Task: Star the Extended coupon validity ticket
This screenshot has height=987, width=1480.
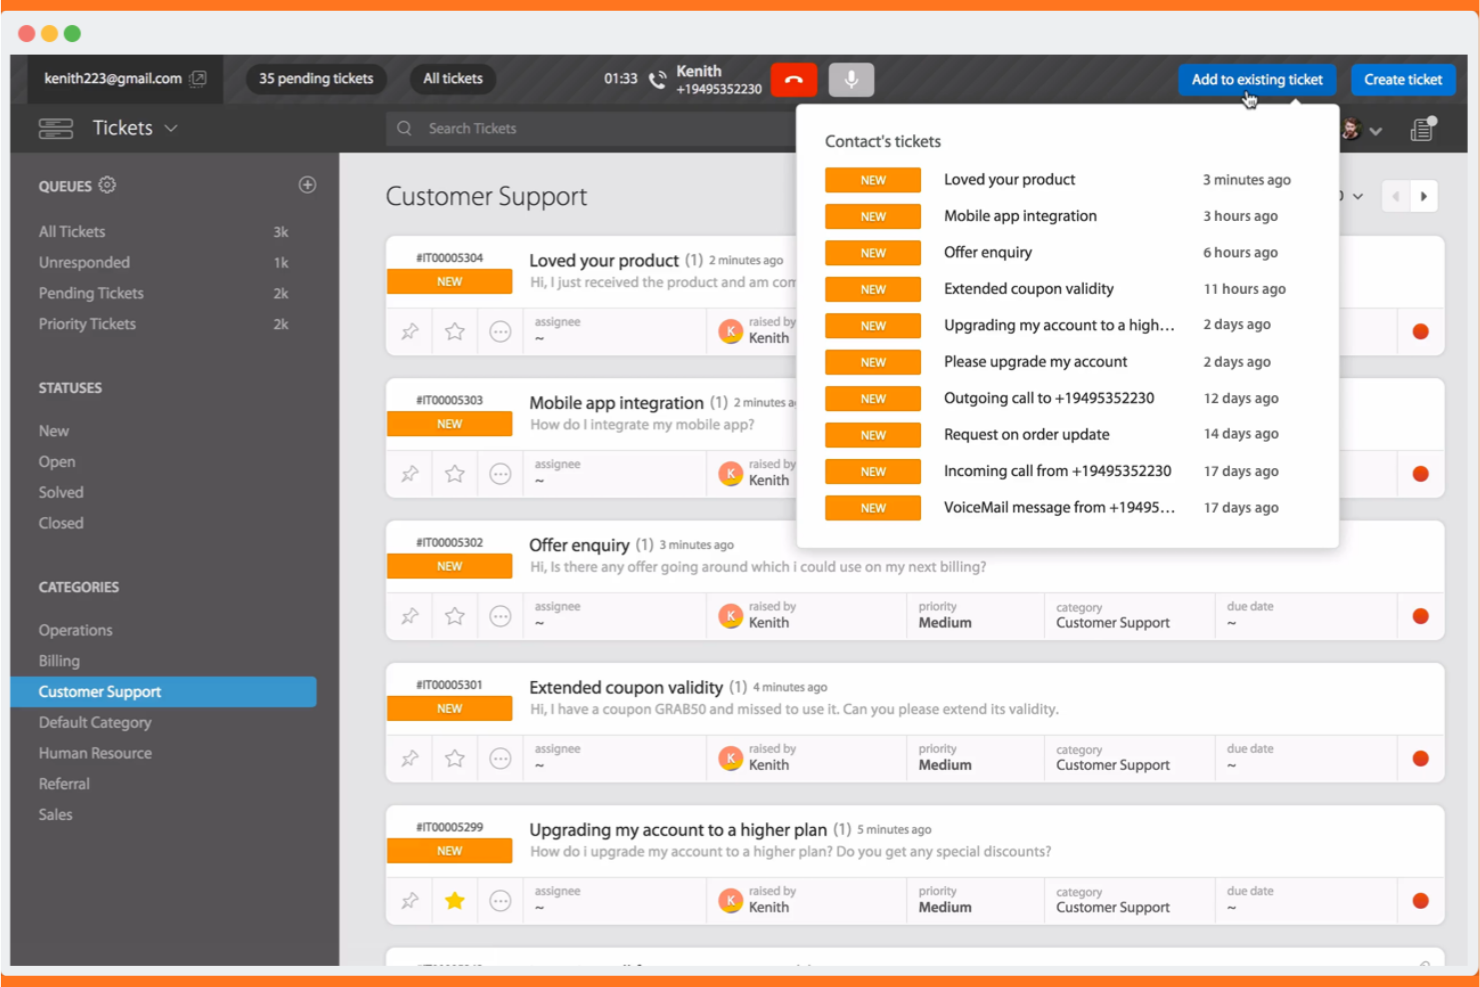Action: 454,758
